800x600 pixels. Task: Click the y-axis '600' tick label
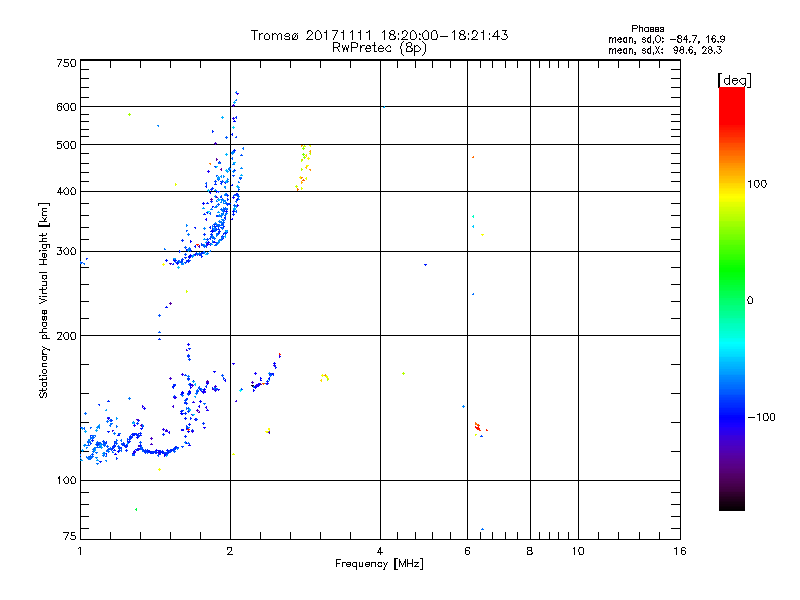tap(66, 107)
